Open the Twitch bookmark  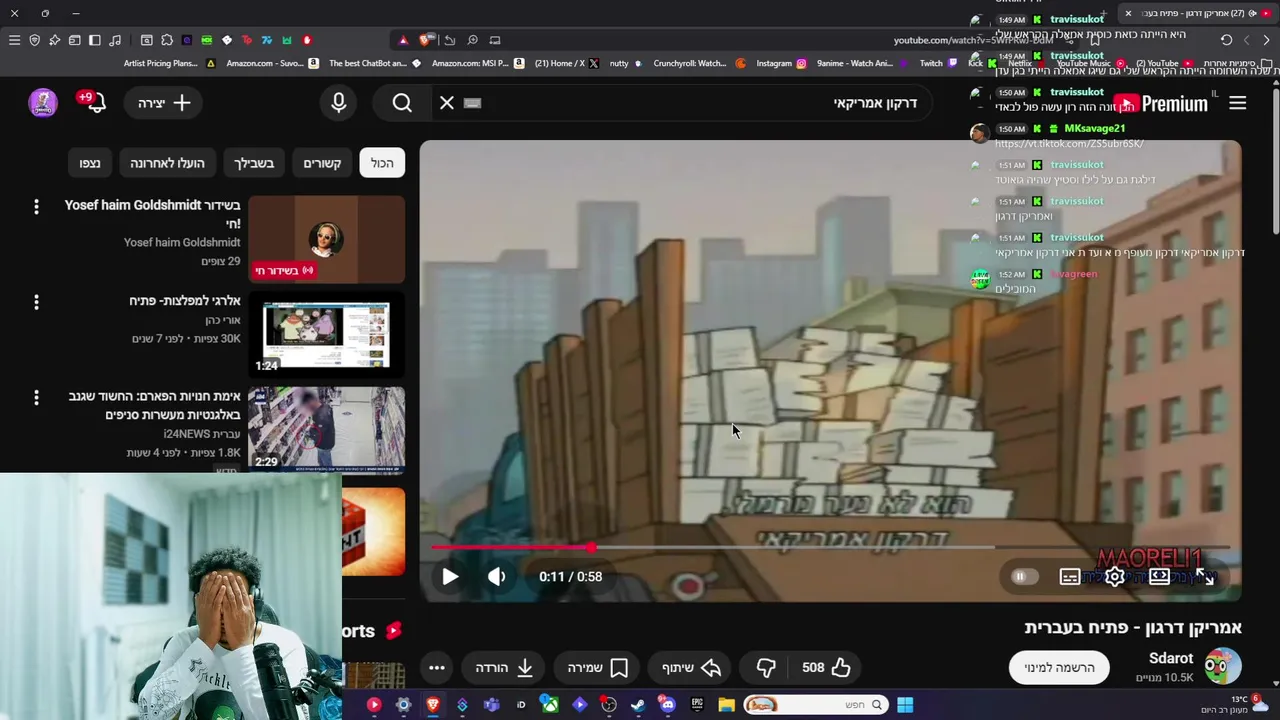(x=938, y=63)
